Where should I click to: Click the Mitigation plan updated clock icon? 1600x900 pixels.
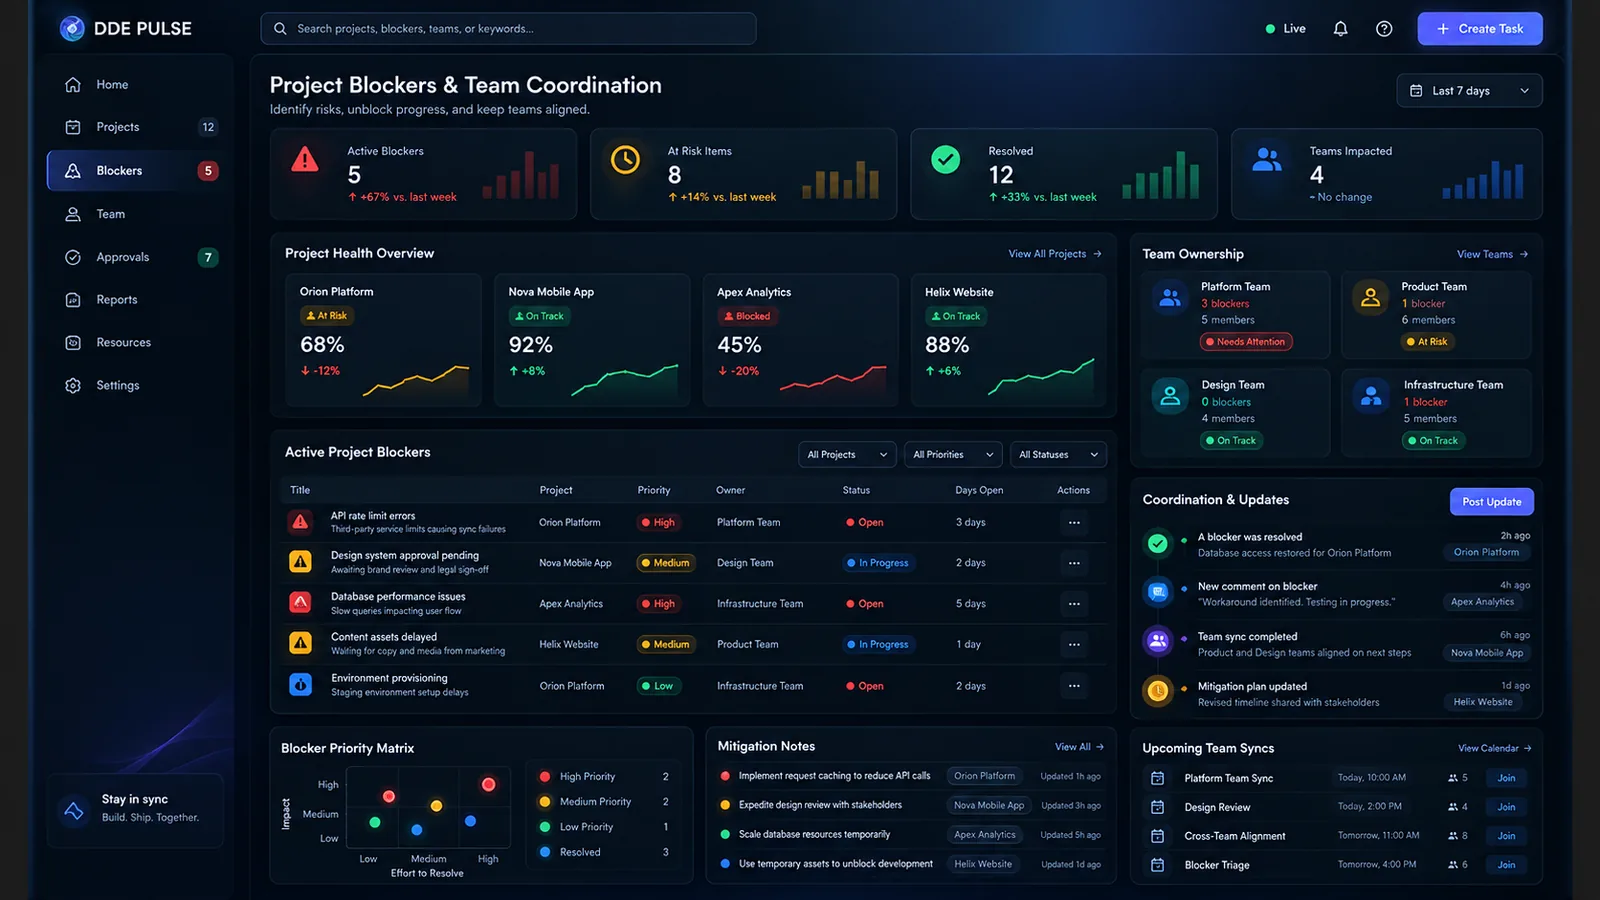point(1158,691)
